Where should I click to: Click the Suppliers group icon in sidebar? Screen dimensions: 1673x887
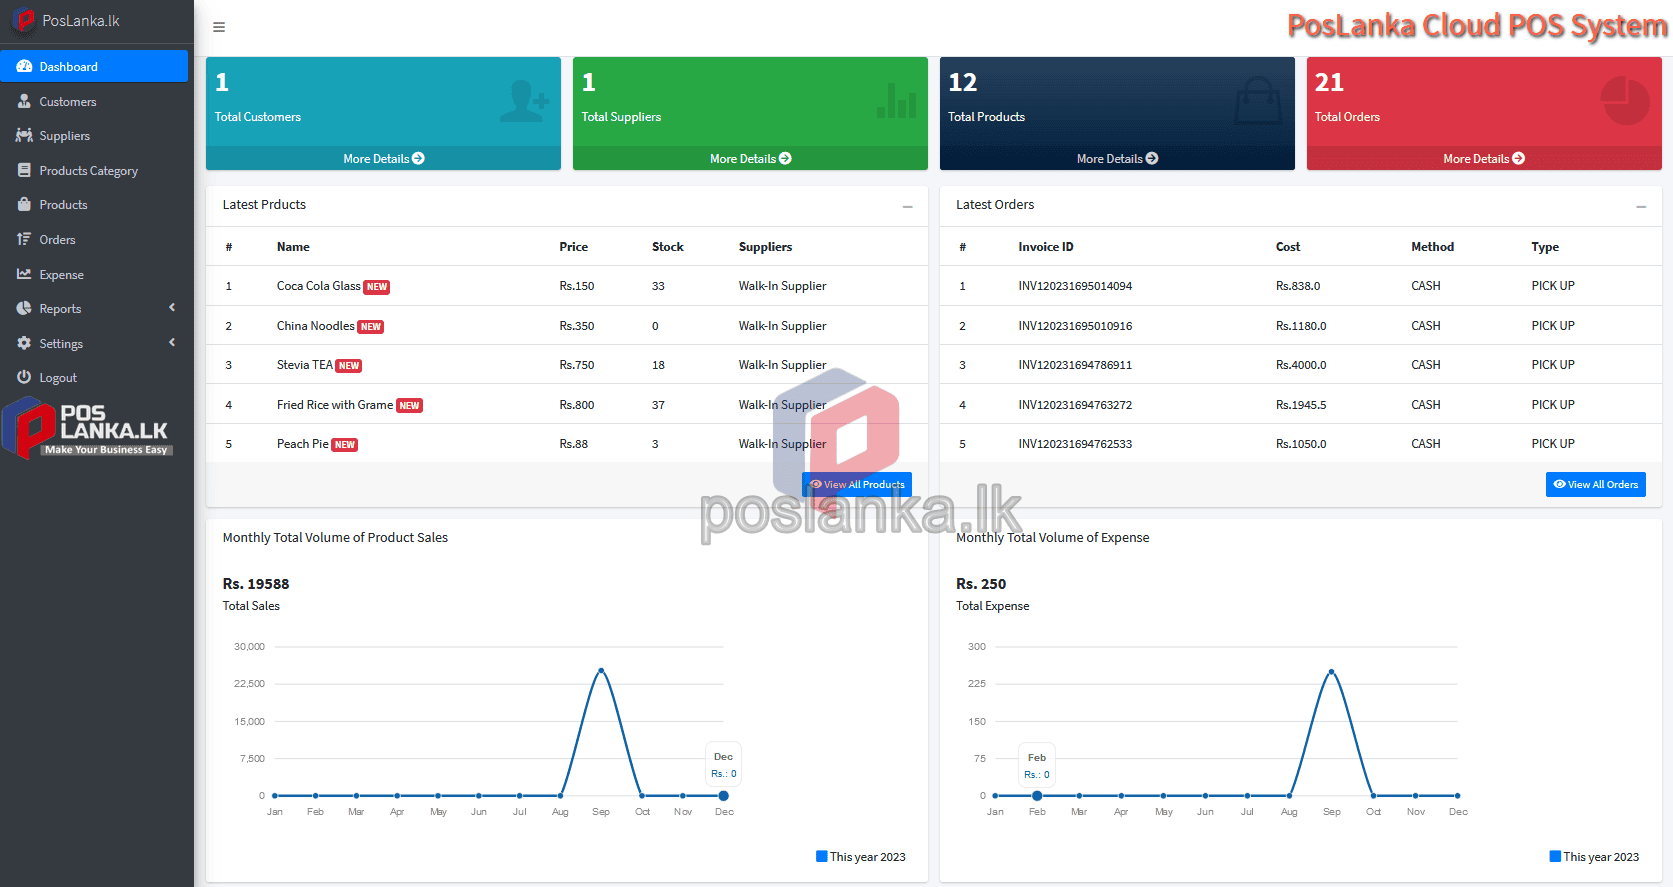(24, 136)
